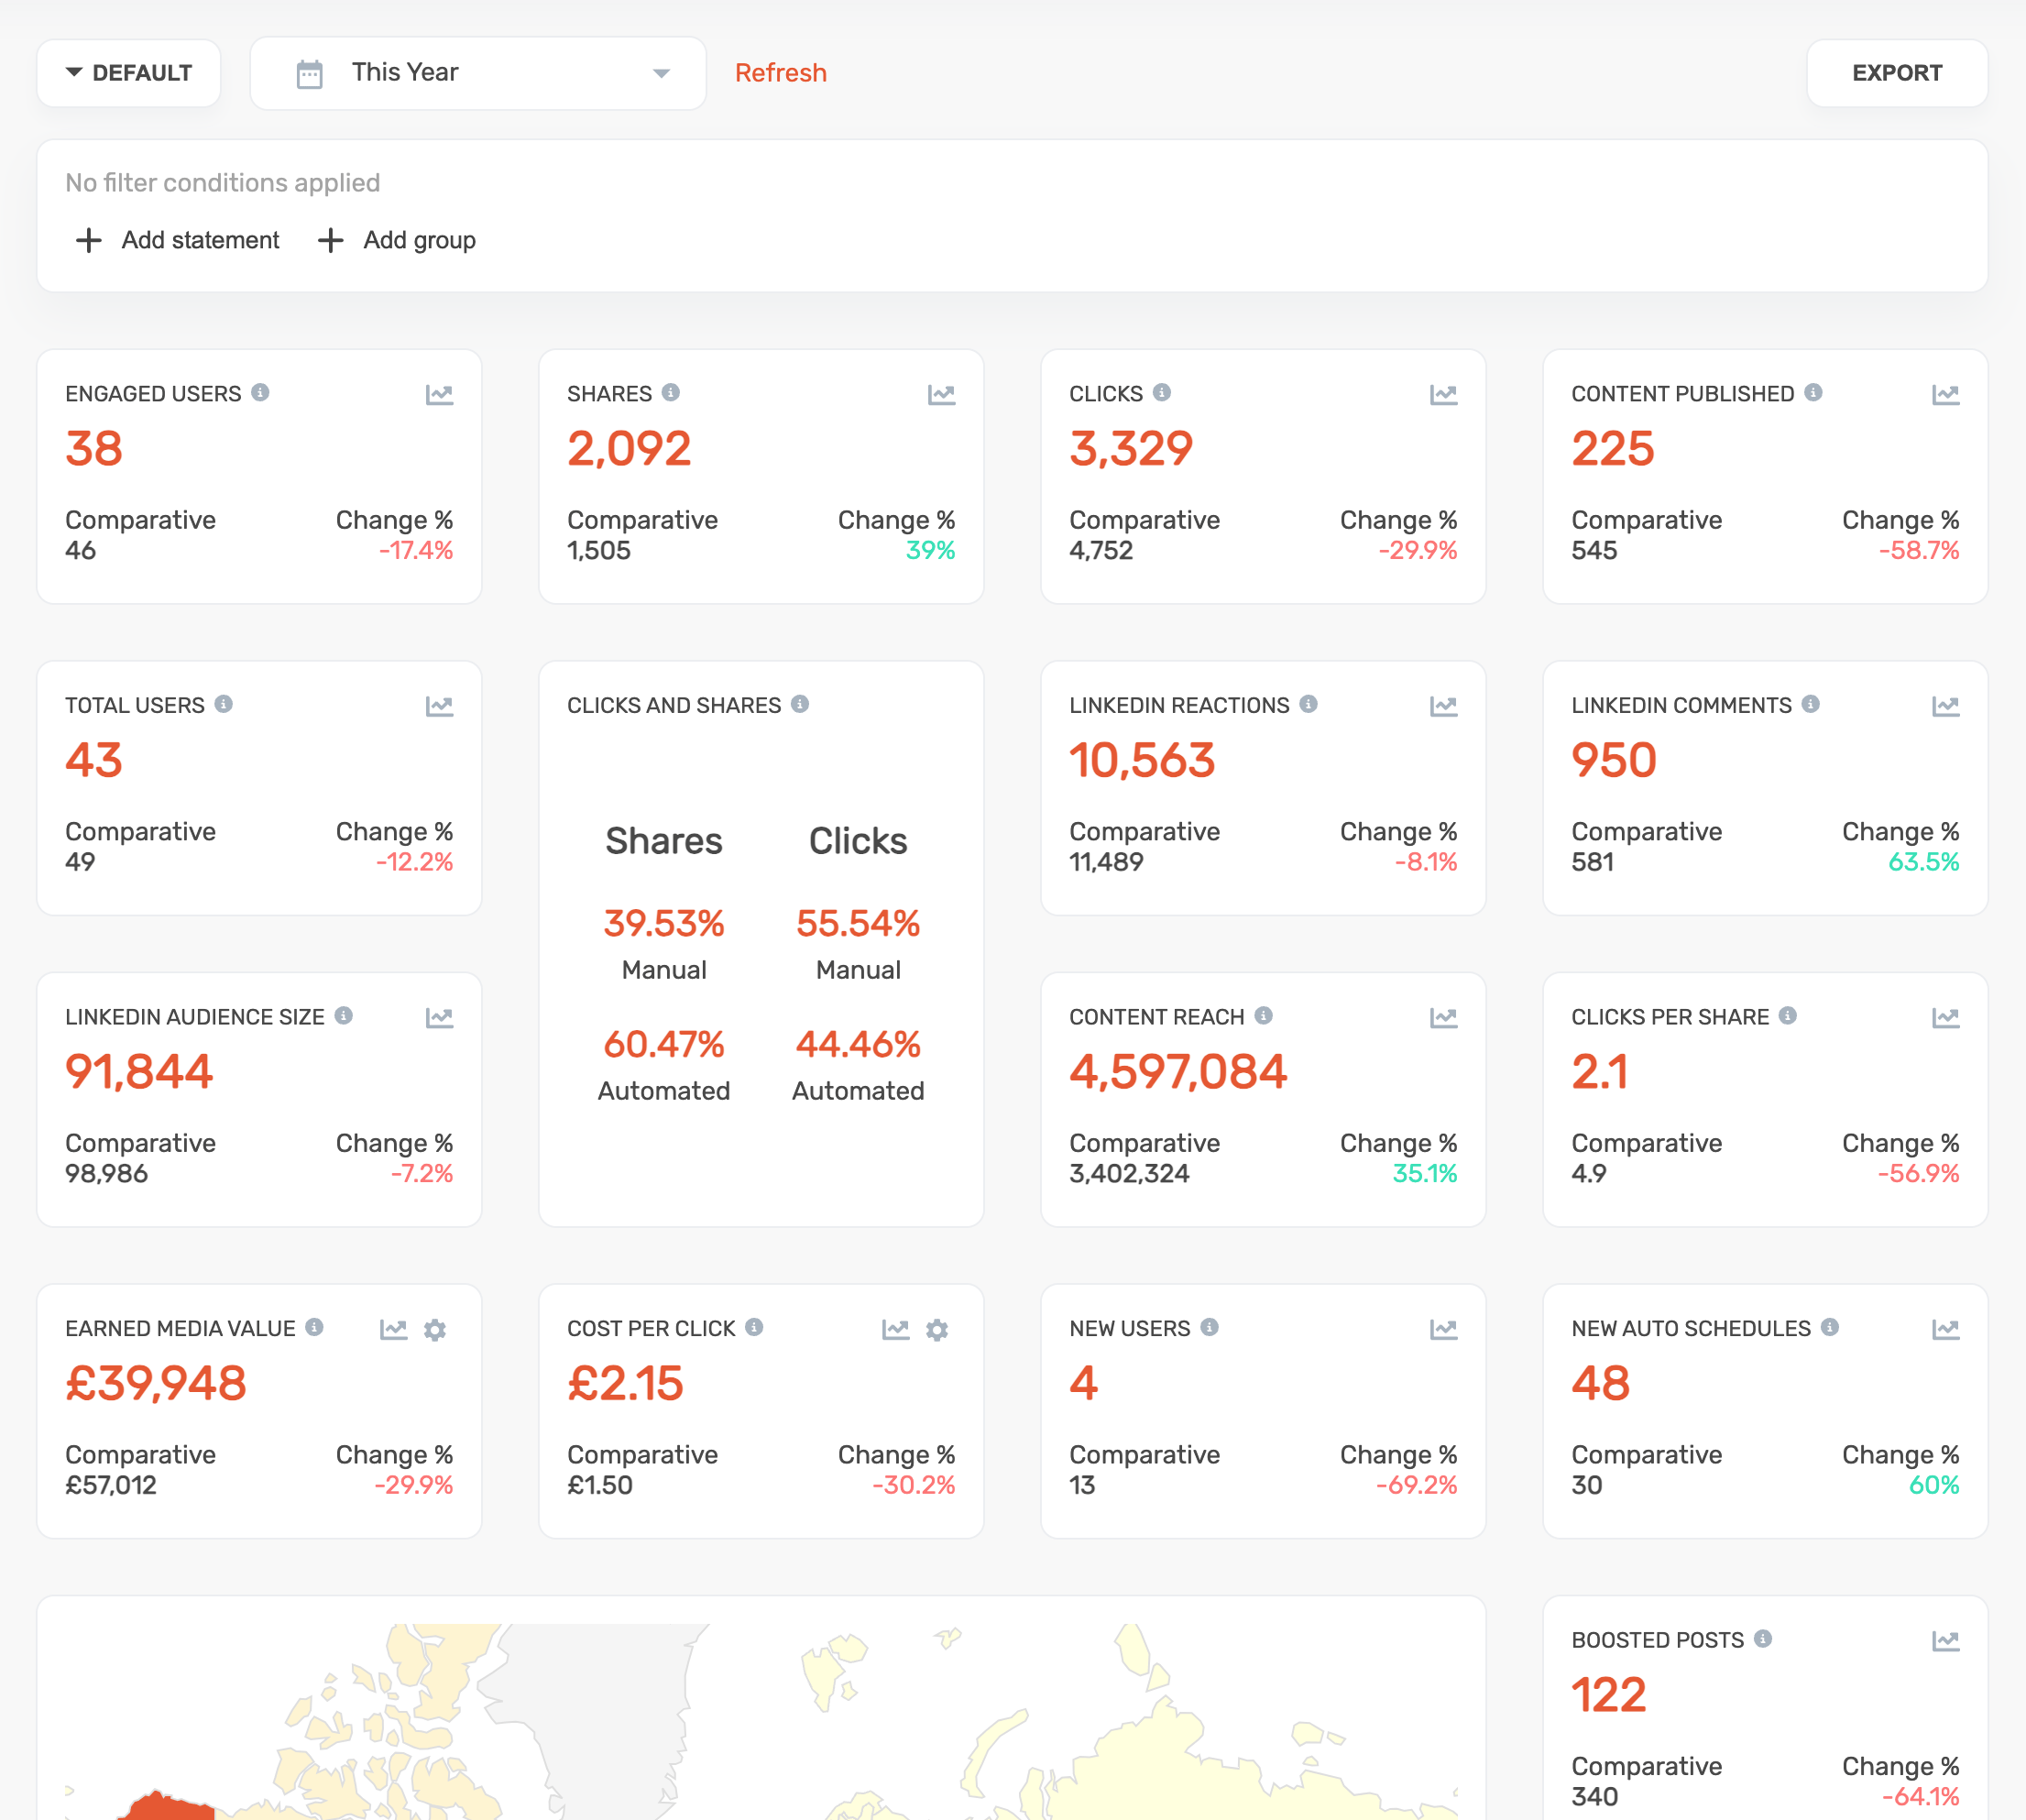The width and height of the screenshot is (2026, 1820).
Task: Open chart icon on Boosted Posts card
Action: click(x=1945, y=1641)
